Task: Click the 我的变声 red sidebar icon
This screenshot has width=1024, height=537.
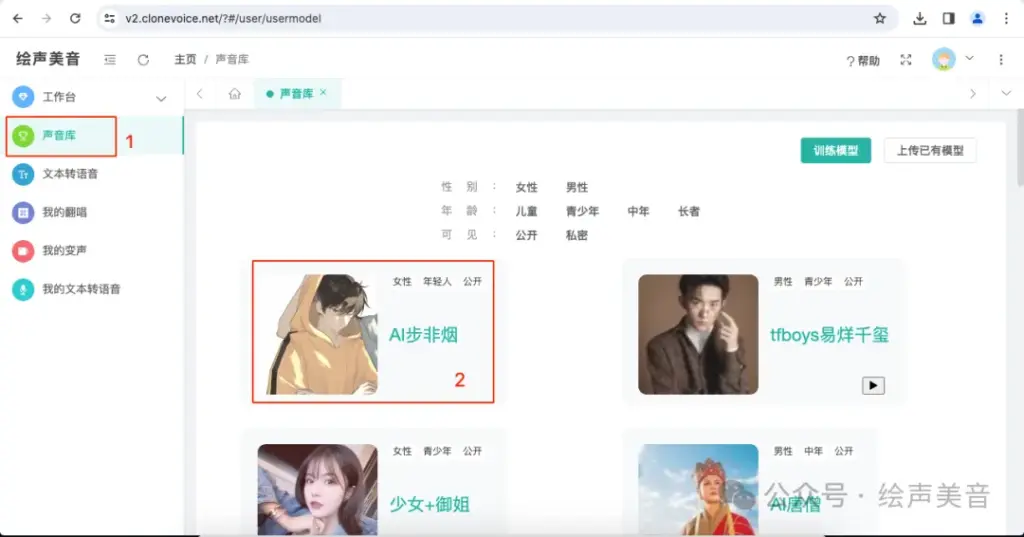Action: pos(23,251)
